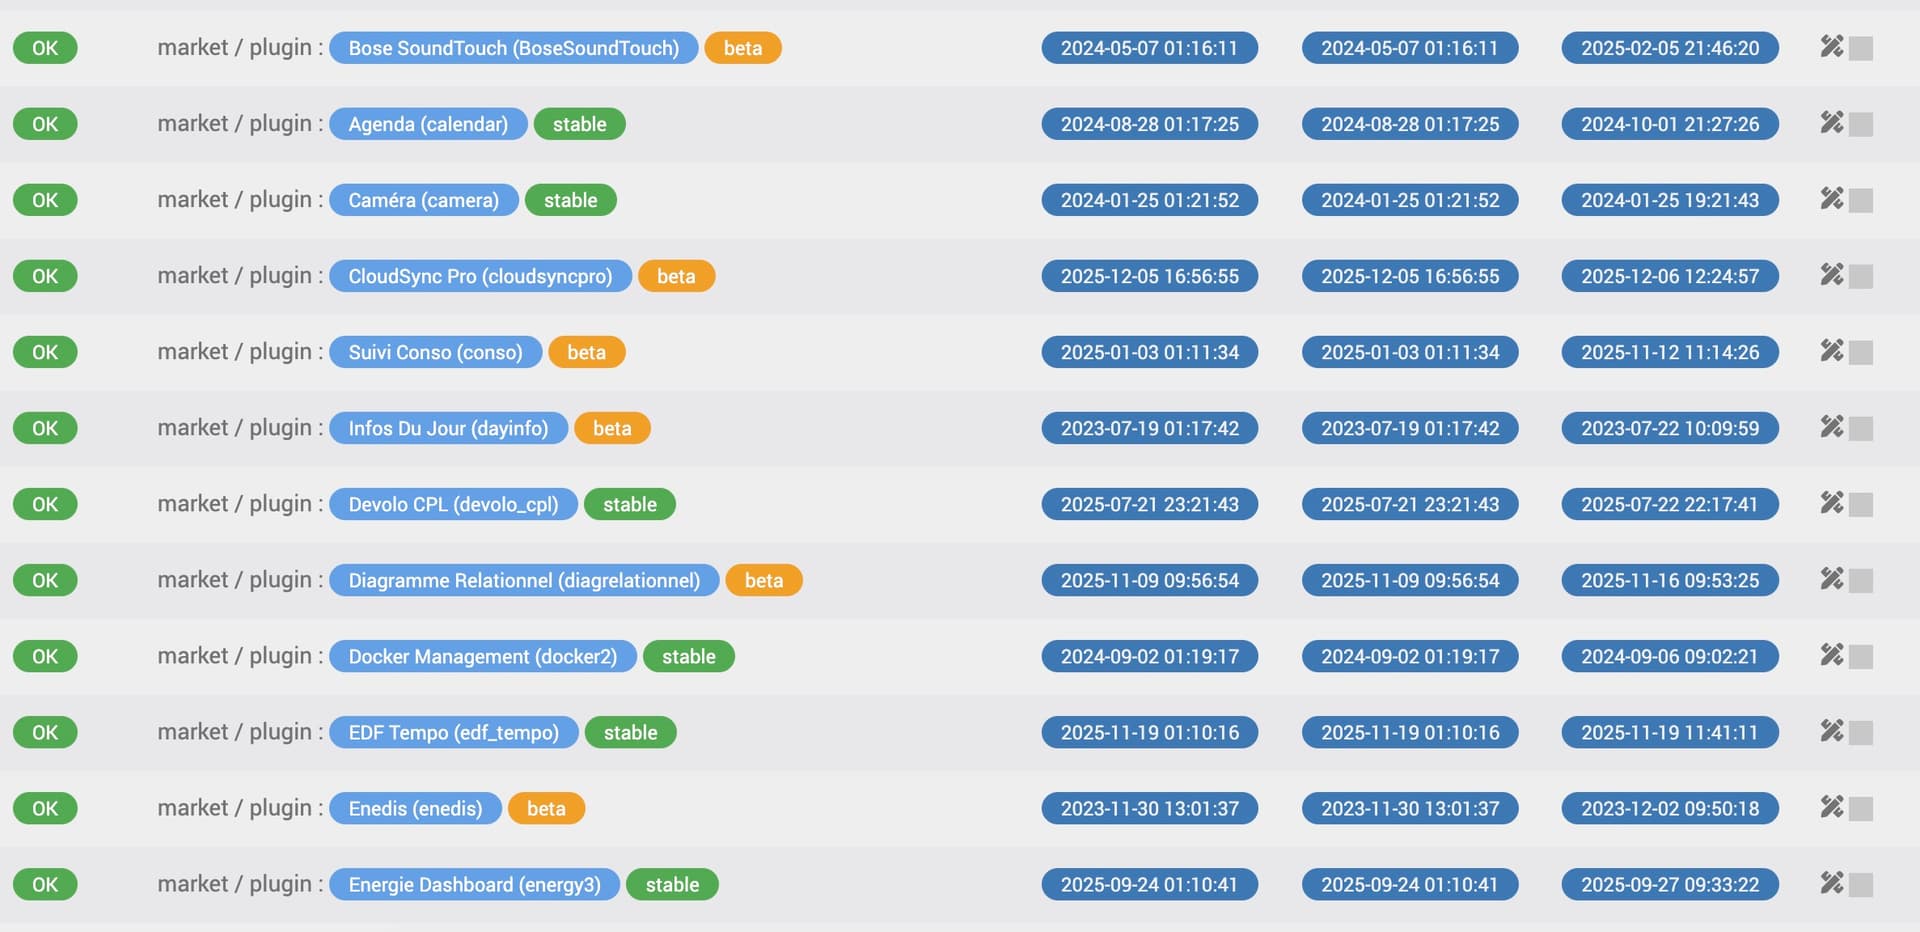Screen dimensions: 1920x932
Task: Click the stable badge next to Agenda
Action: 580,124
